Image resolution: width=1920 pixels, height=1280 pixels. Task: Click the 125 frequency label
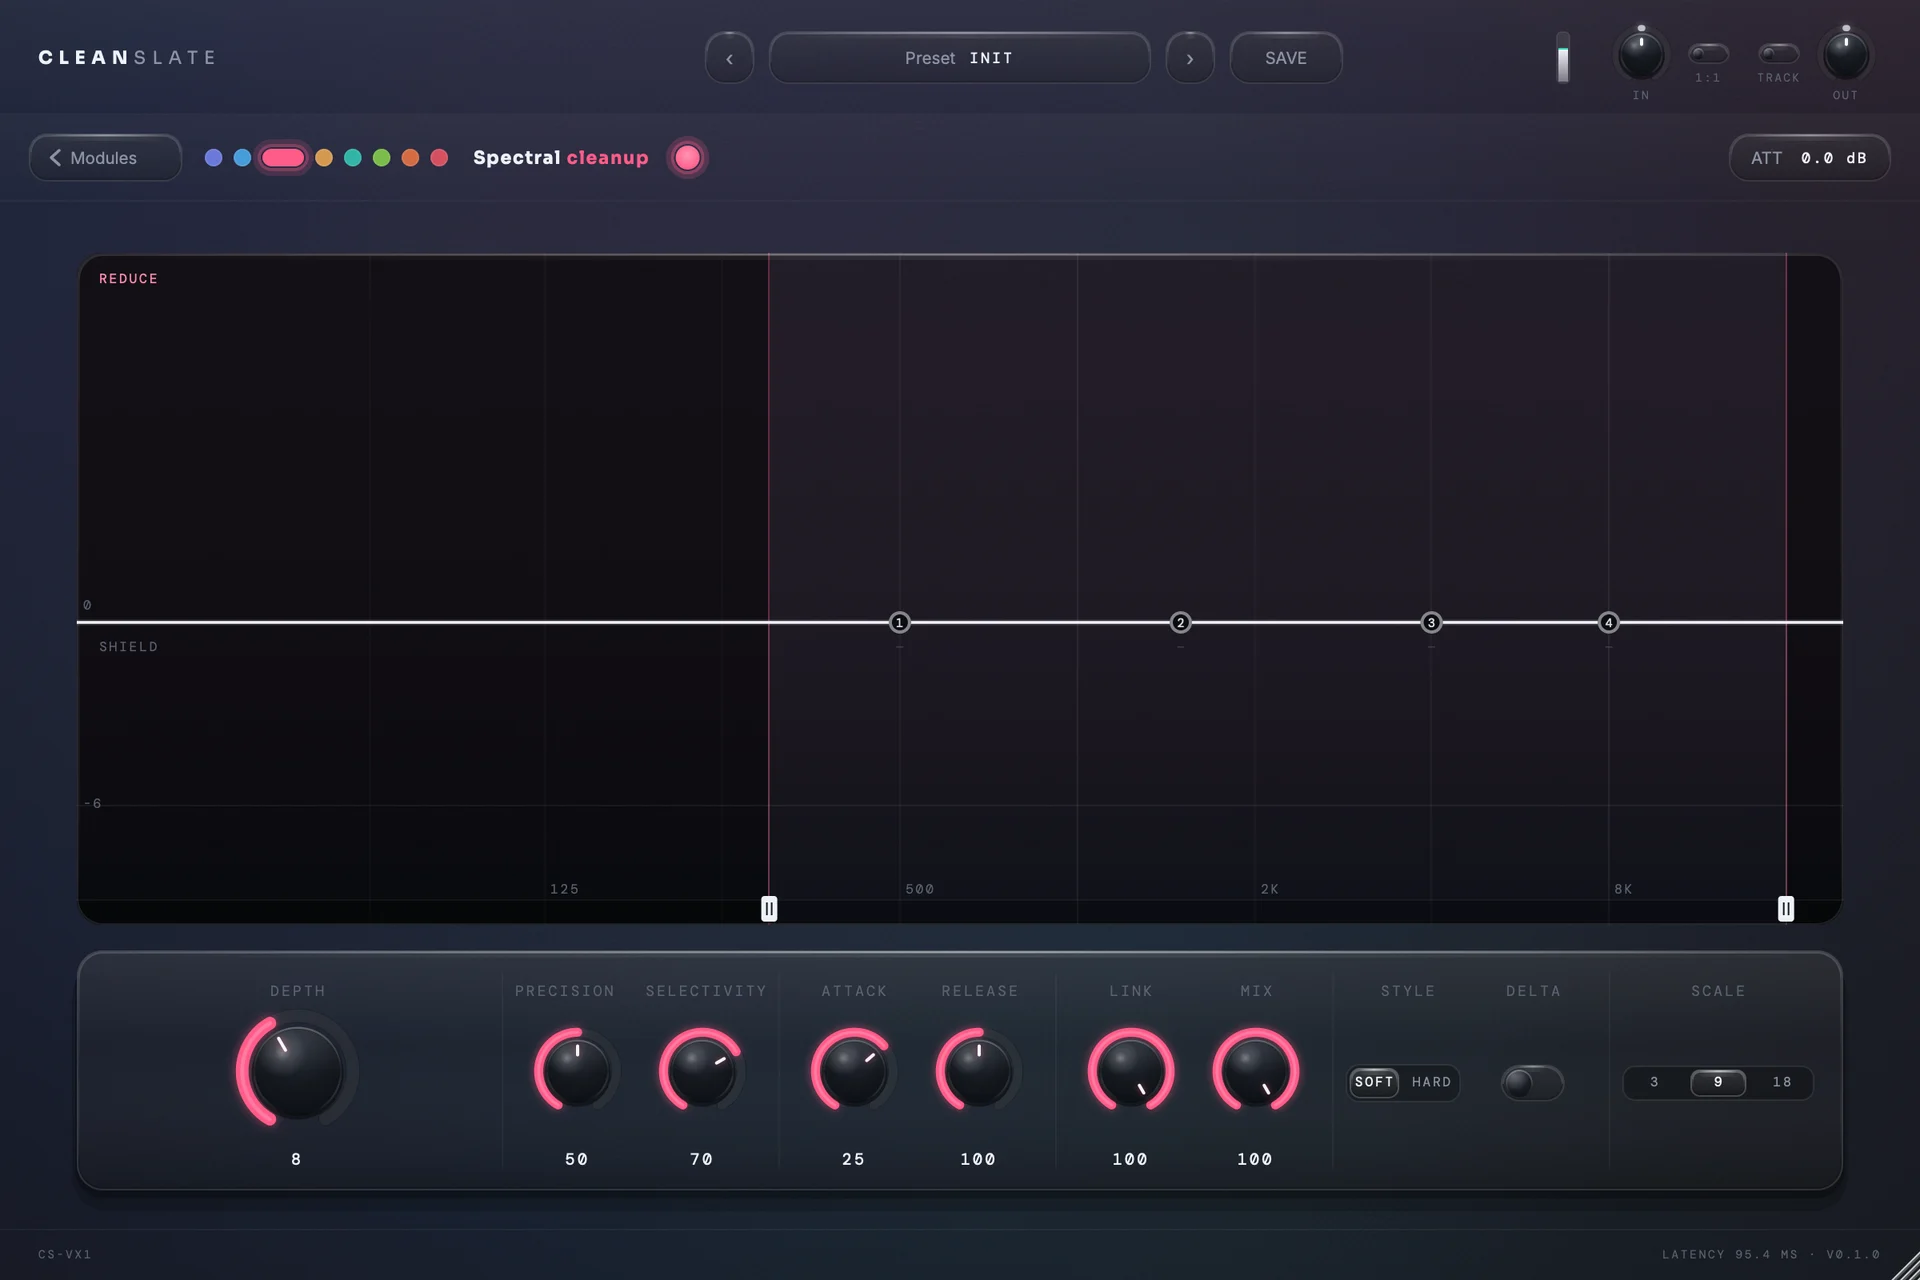click(564, 889)
